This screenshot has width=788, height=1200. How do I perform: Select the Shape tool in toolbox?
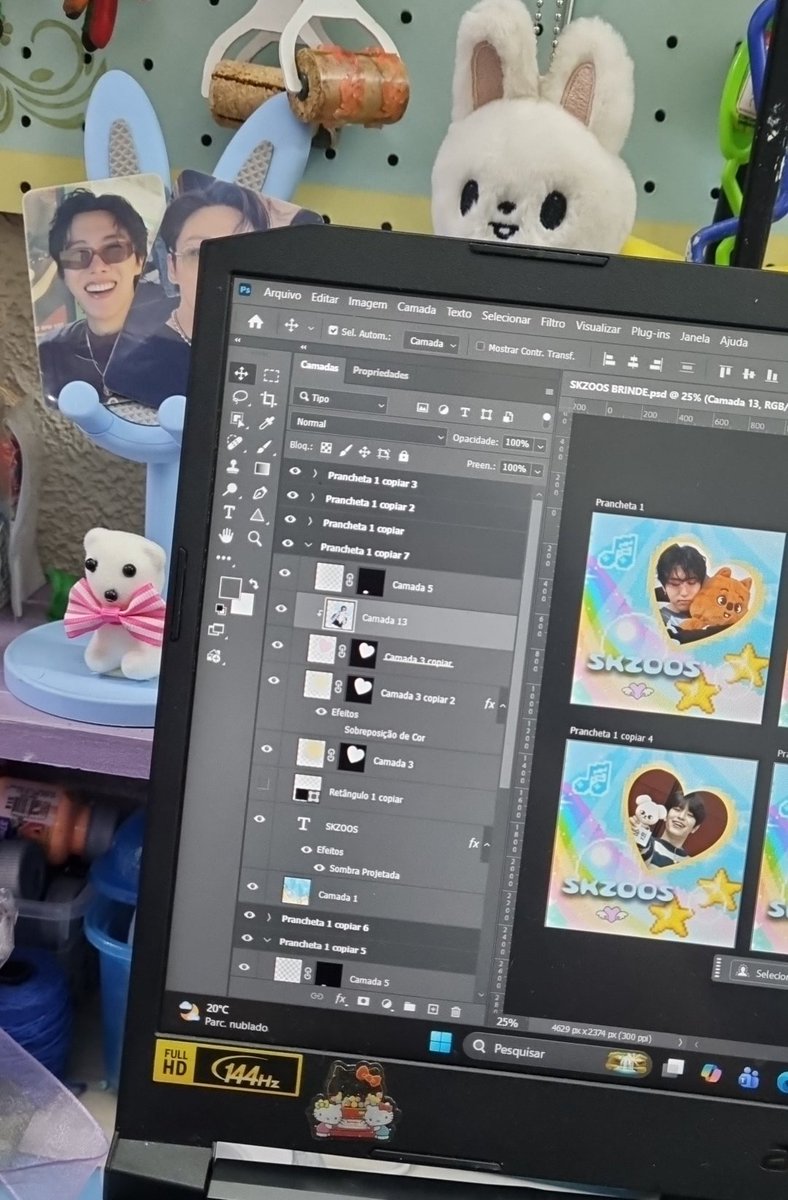click(258, 515)
